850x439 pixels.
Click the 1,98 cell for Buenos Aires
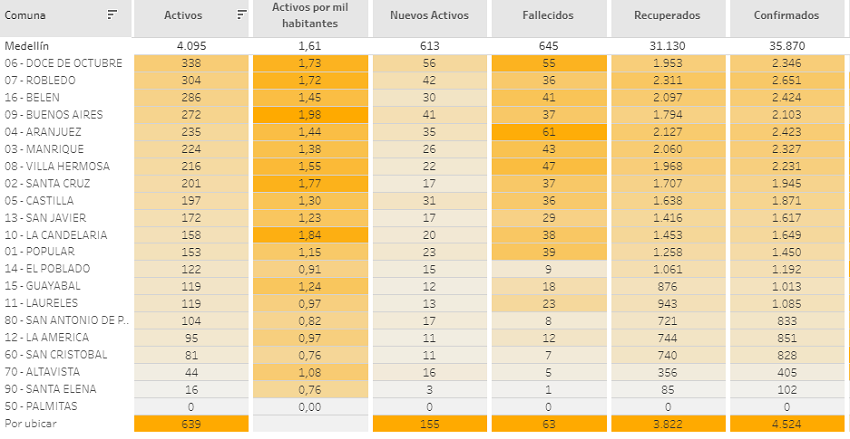tap(309, 114)
